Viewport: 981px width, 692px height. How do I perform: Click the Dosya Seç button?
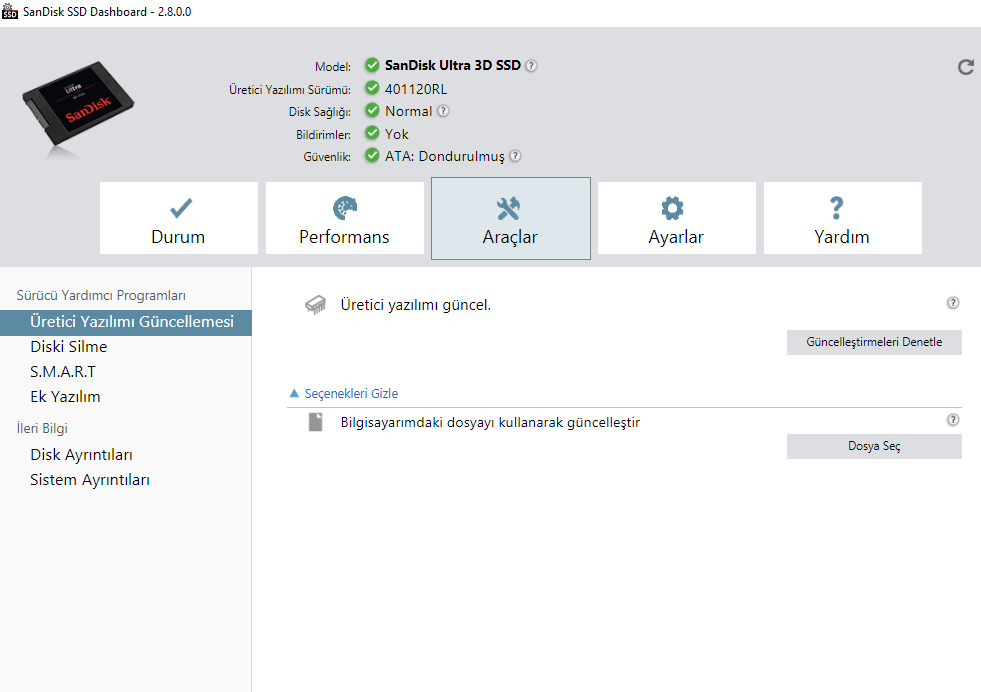coord(874,446)
